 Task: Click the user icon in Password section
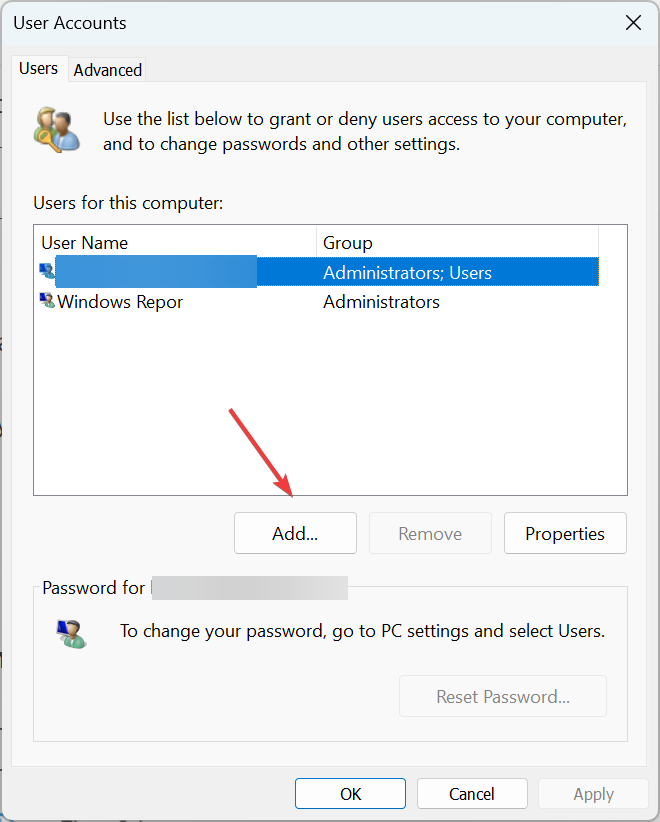pyautogui.click(x=71, y=633)
